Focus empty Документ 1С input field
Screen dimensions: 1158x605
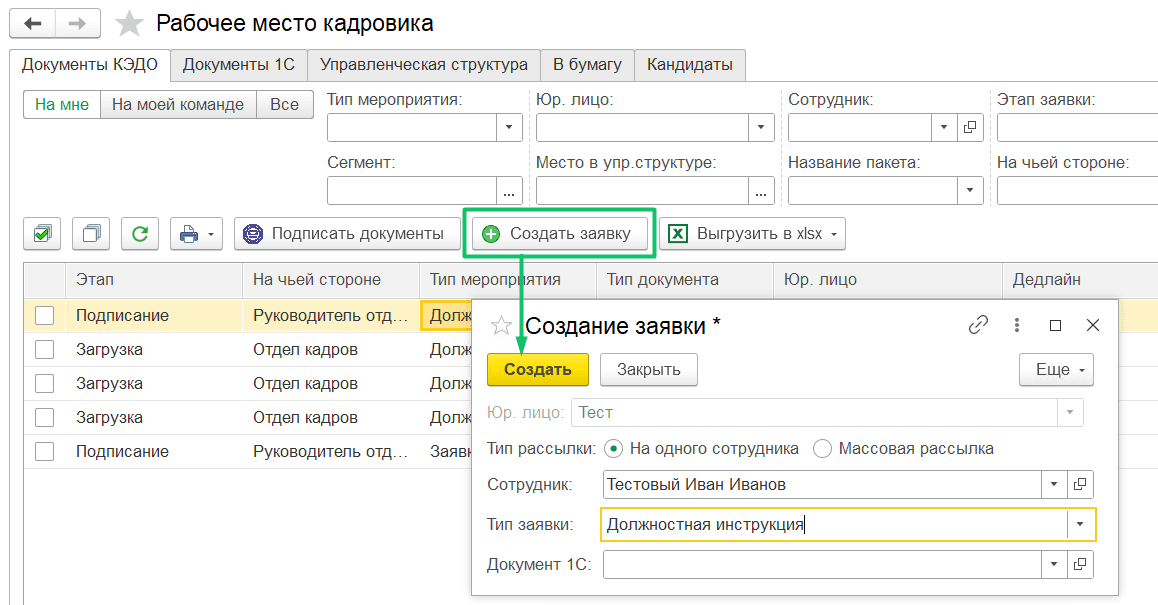pos(822,564)
